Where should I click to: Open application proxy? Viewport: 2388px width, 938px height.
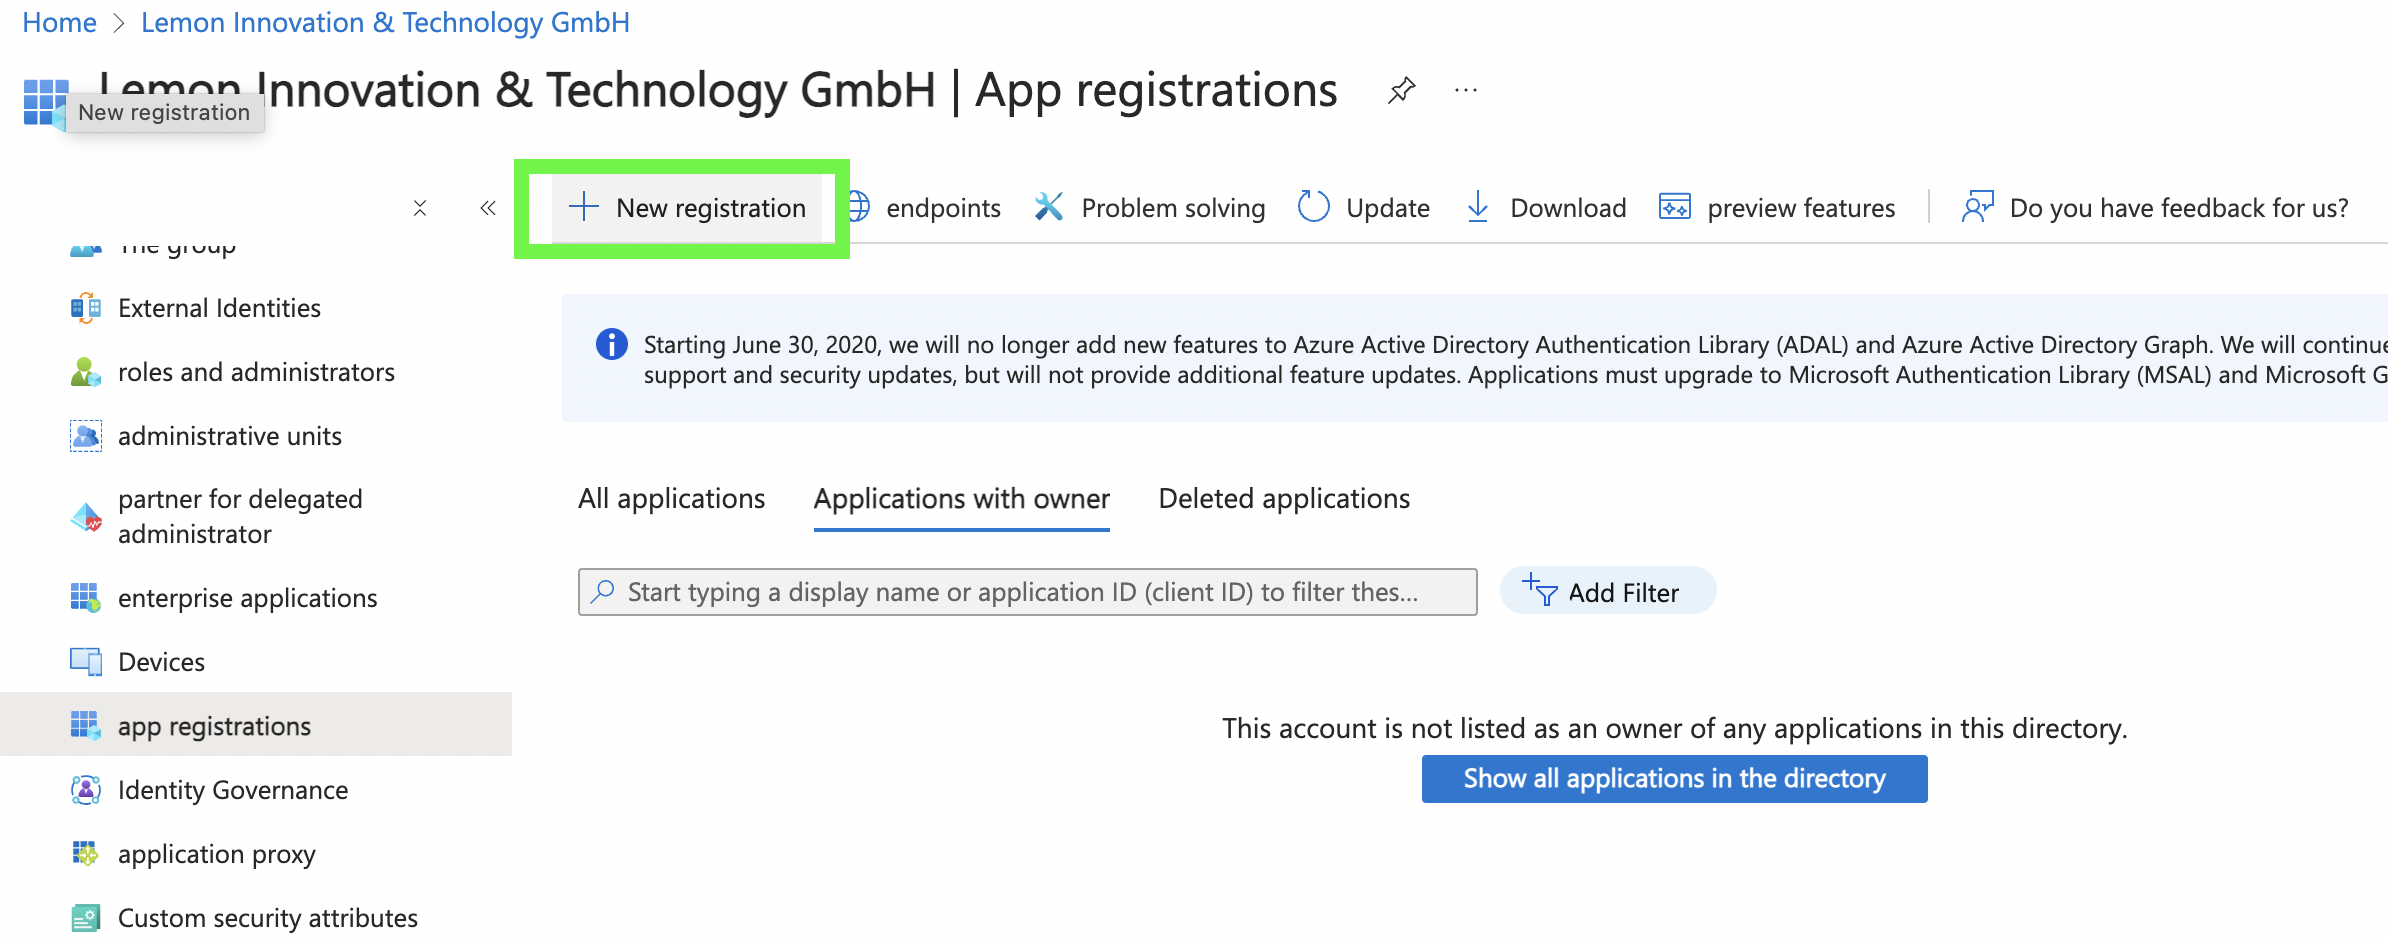[217, 854]
